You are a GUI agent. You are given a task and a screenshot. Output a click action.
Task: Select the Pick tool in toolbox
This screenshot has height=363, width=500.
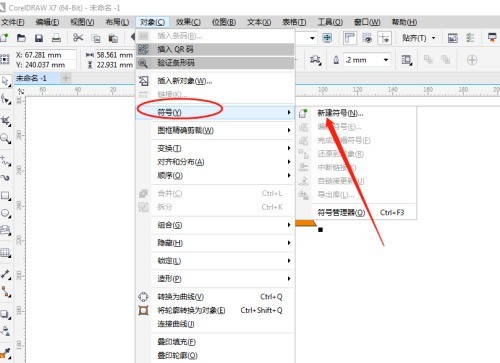[x=5, y=81]
